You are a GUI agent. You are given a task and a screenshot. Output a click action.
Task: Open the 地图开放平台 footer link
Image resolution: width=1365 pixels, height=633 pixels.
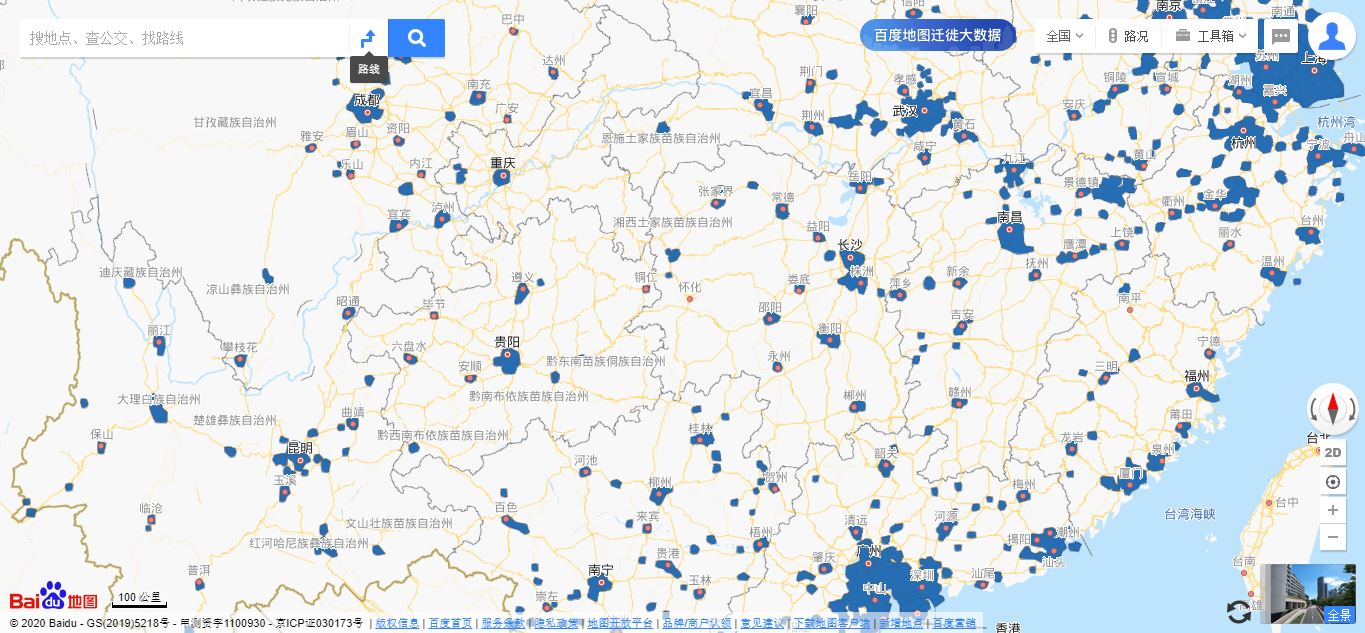coord(619,623)
